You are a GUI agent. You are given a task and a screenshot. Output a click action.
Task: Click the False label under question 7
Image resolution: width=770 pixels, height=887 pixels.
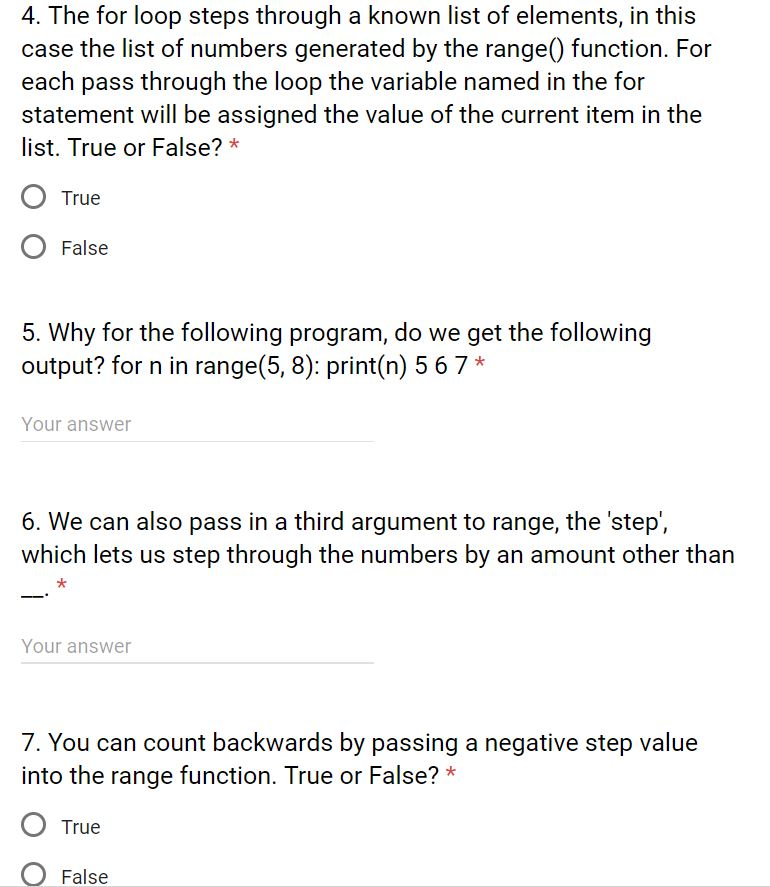point(85,875)
